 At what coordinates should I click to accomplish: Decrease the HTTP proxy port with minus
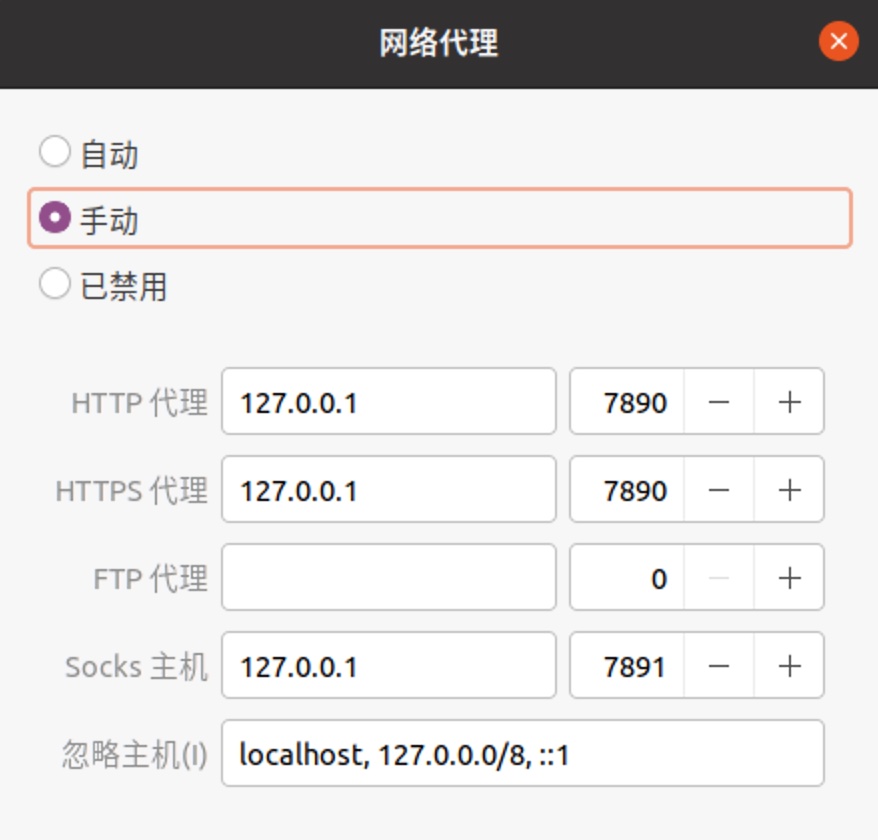pos(718,402)
